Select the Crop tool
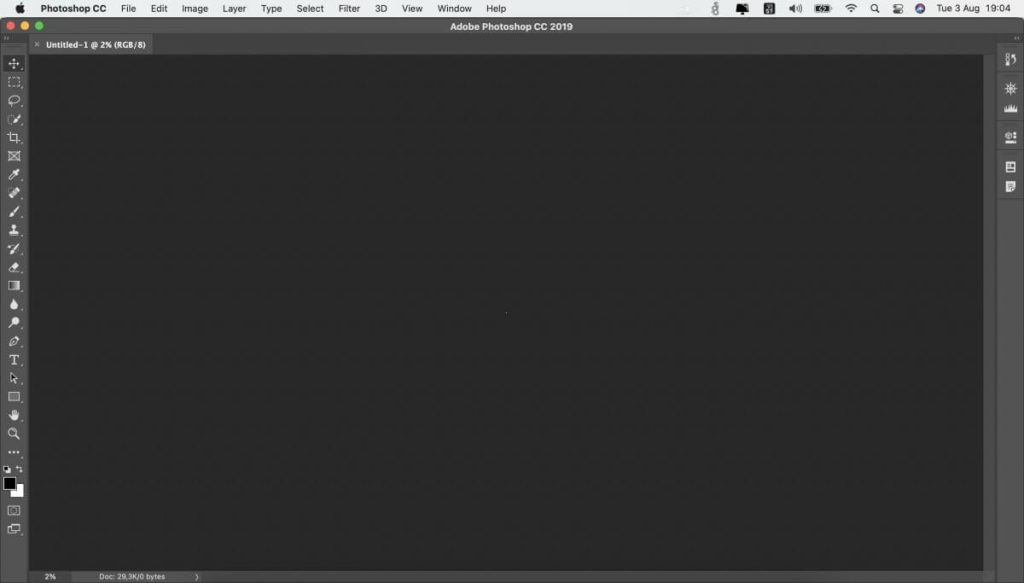 click(14, 138)
